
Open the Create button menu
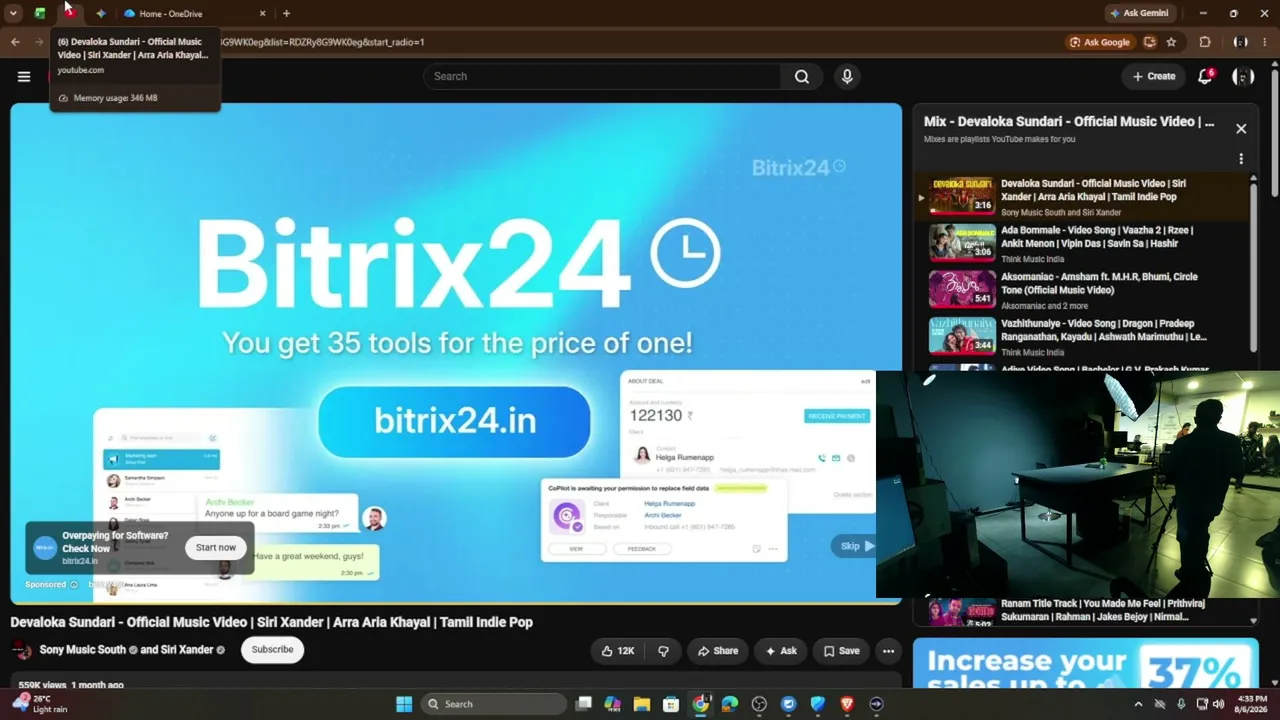pyautogui.click(x=1153, y=76)
